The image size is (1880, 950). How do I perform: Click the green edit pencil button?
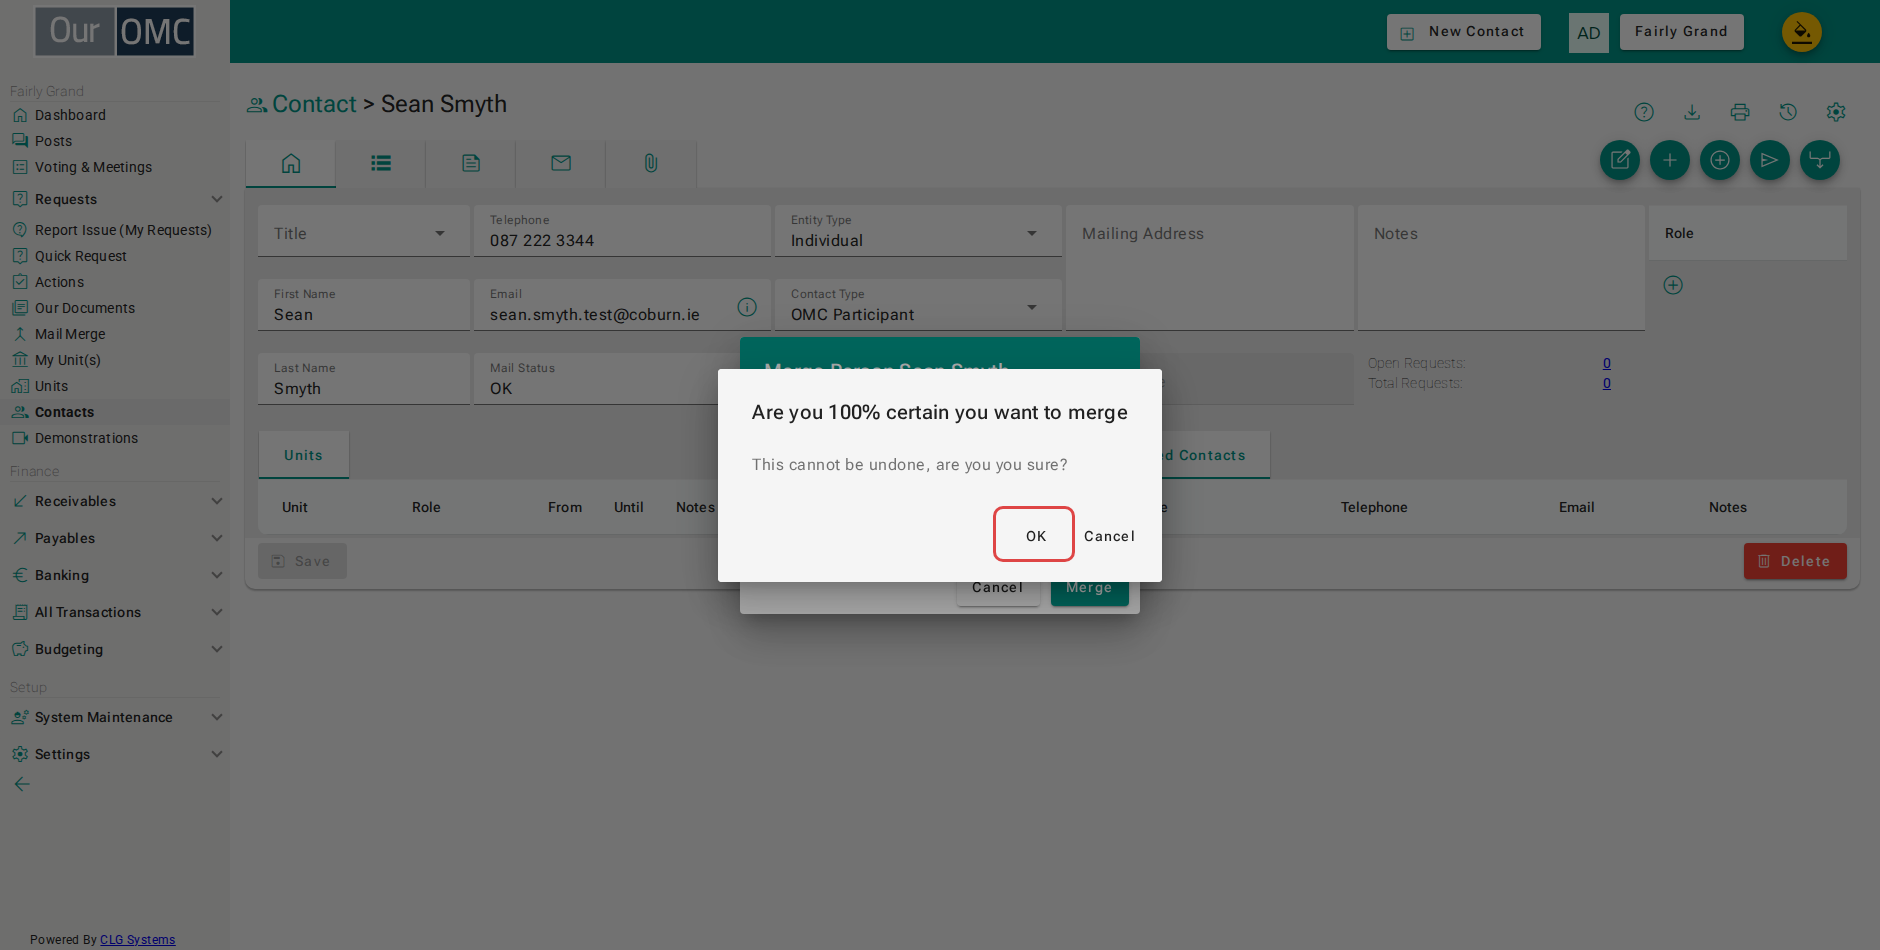pos(1620,160)
